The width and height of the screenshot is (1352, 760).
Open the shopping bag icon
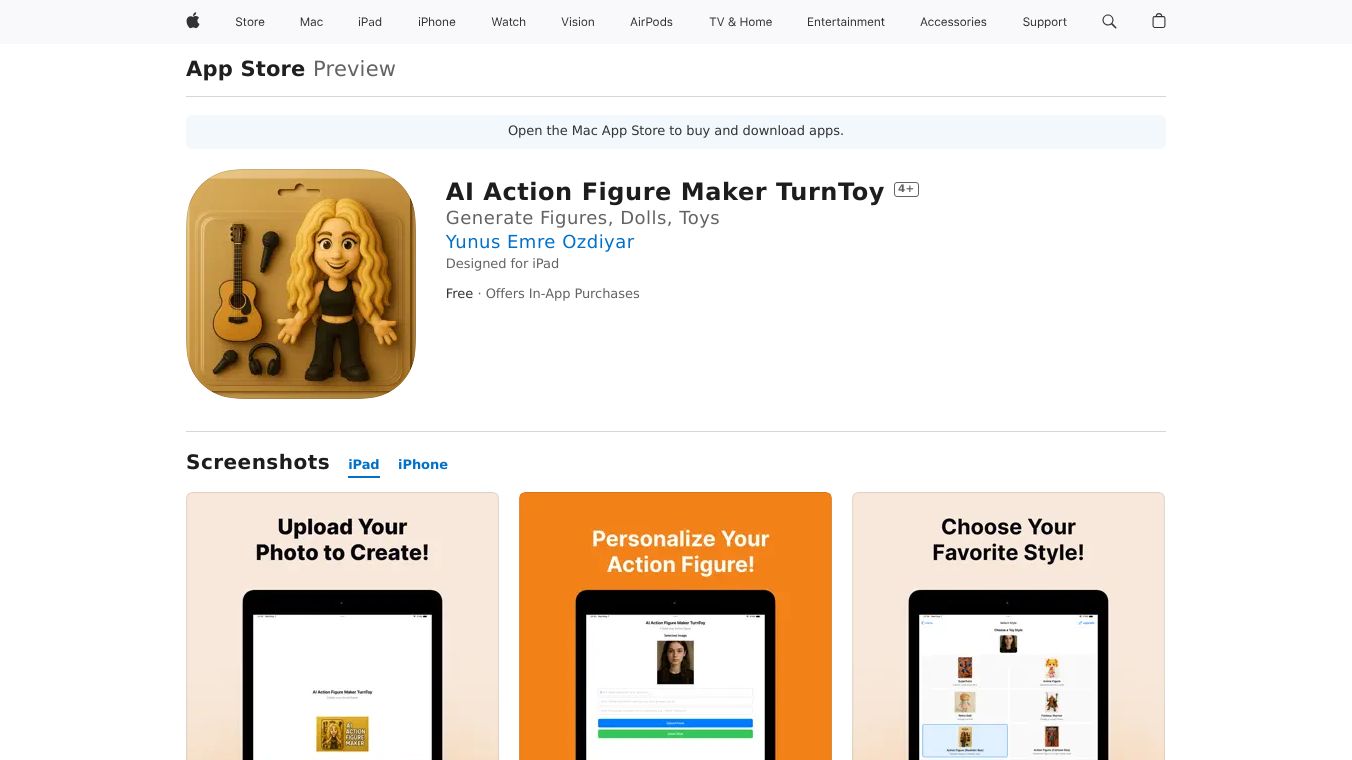pyautogui.click(x=1159, y=21)
